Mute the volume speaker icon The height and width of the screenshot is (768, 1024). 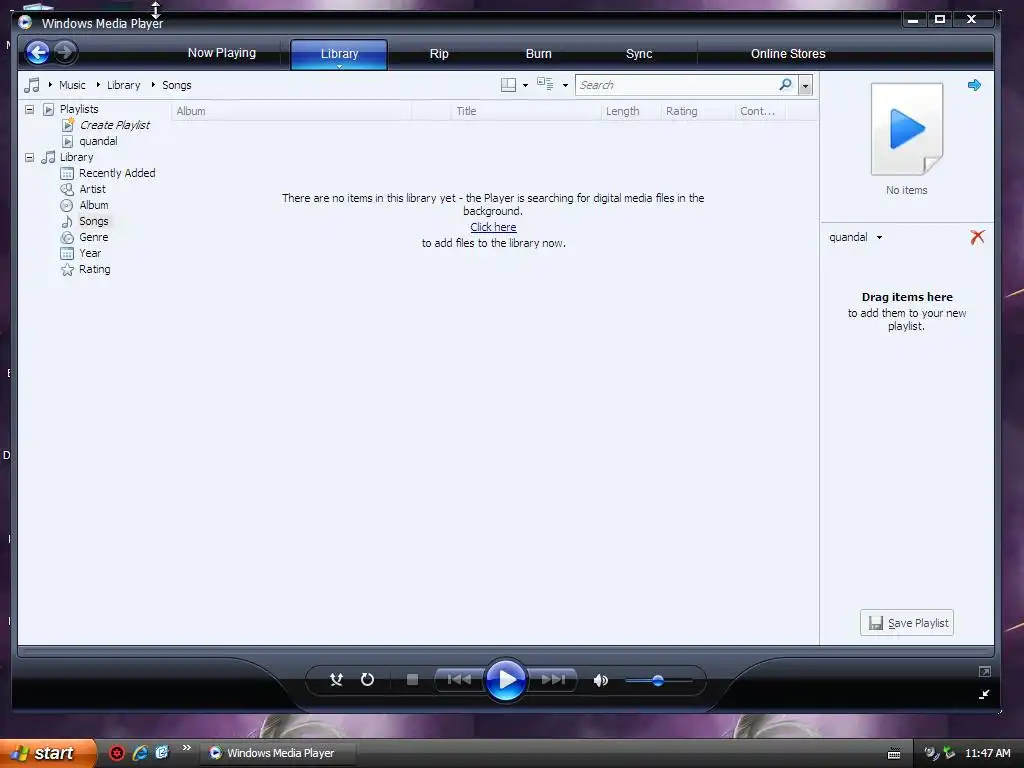coord(600,680)
